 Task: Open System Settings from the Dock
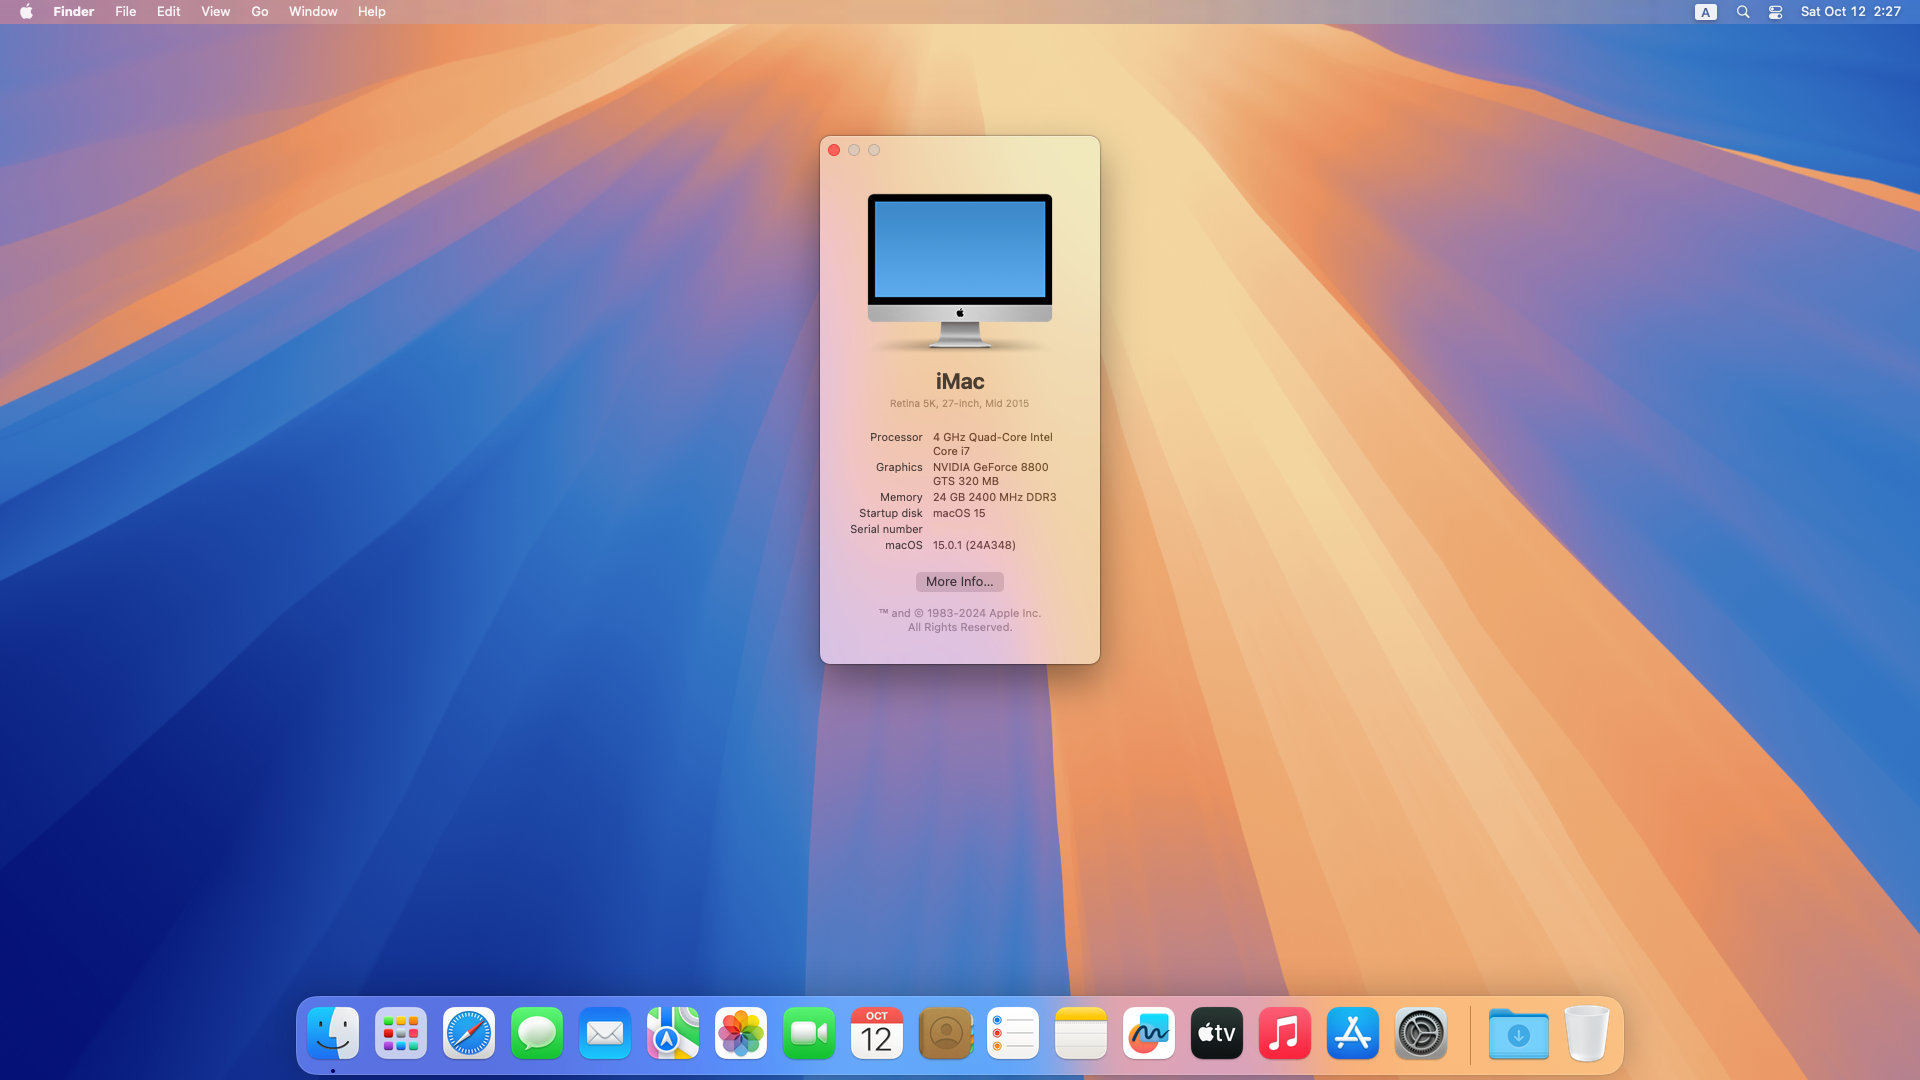click(1421, 1033)
